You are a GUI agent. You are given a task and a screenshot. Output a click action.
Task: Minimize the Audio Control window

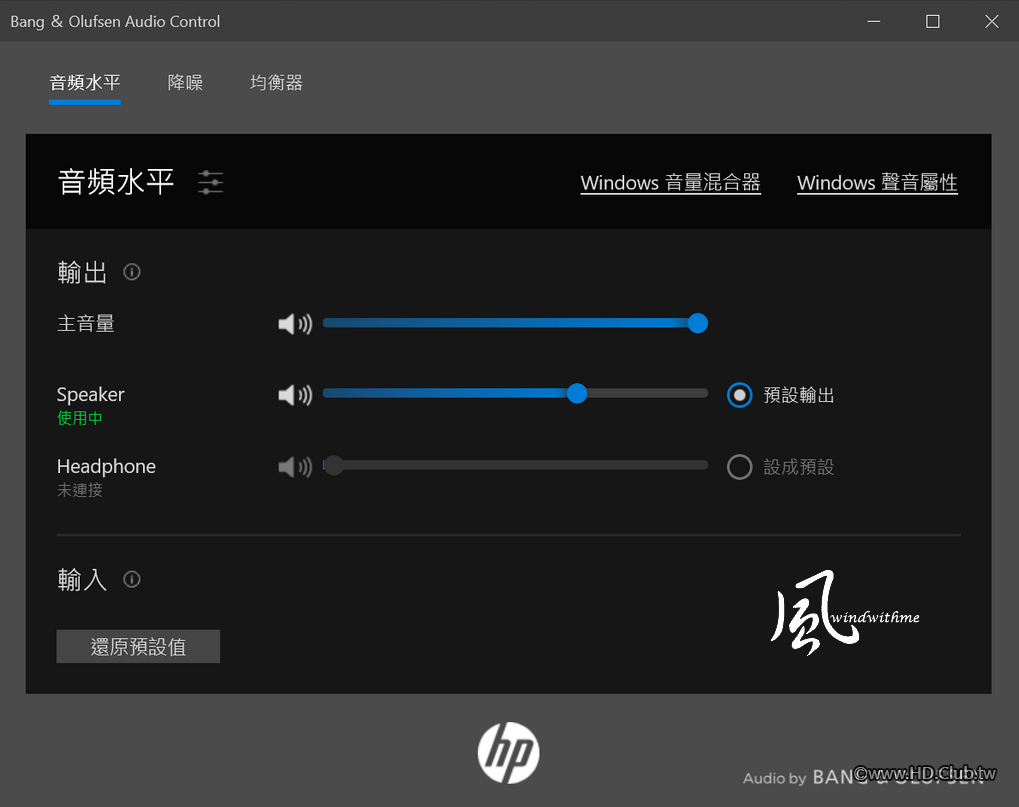(873, 21)
